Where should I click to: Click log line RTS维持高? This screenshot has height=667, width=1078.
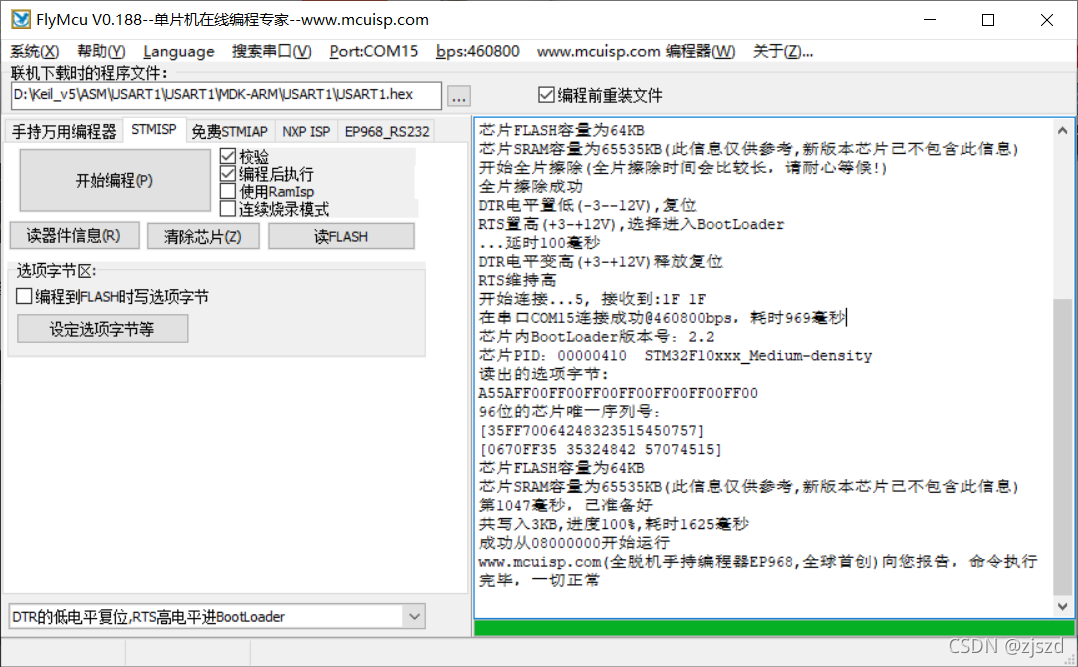click(x=517, y=281)
